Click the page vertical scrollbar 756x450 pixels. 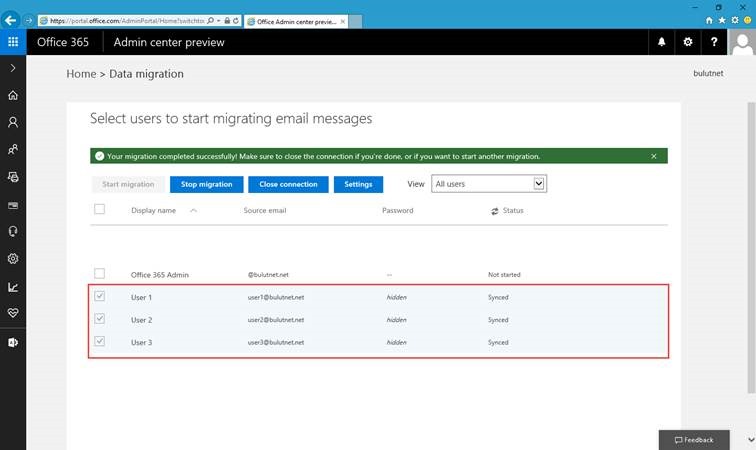click(751, 247)
